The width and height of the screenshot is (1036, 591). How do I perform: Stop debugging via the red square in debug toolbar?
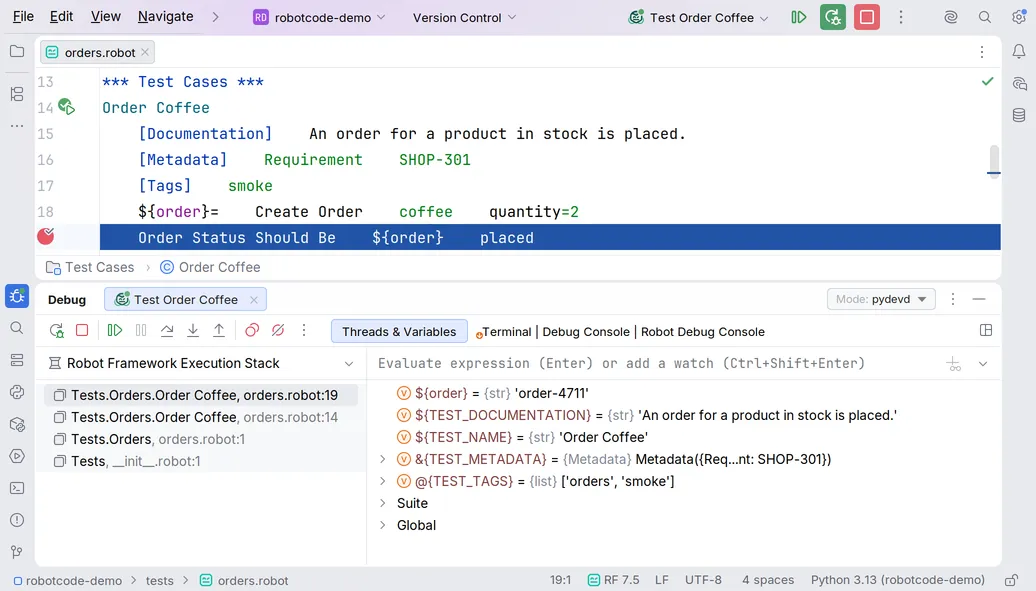[x=82, y=331]
